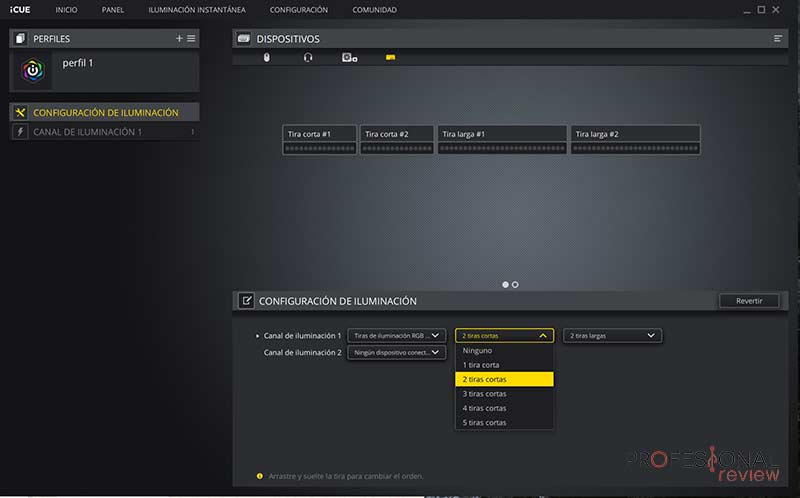Screen dimensions: 800x498
Task: Select Canal de Iluminación 1 sidebar item
Action: 105,132
